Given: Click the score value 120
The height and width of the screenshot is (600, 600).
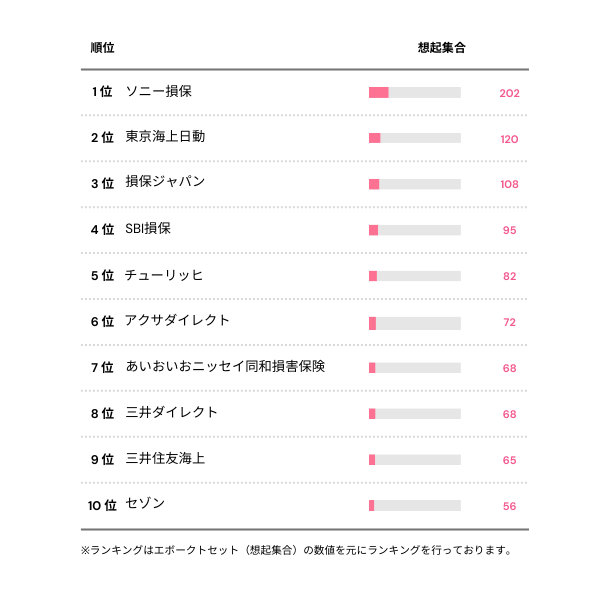Looking at the screenshot, I should [x=509, y=139].
